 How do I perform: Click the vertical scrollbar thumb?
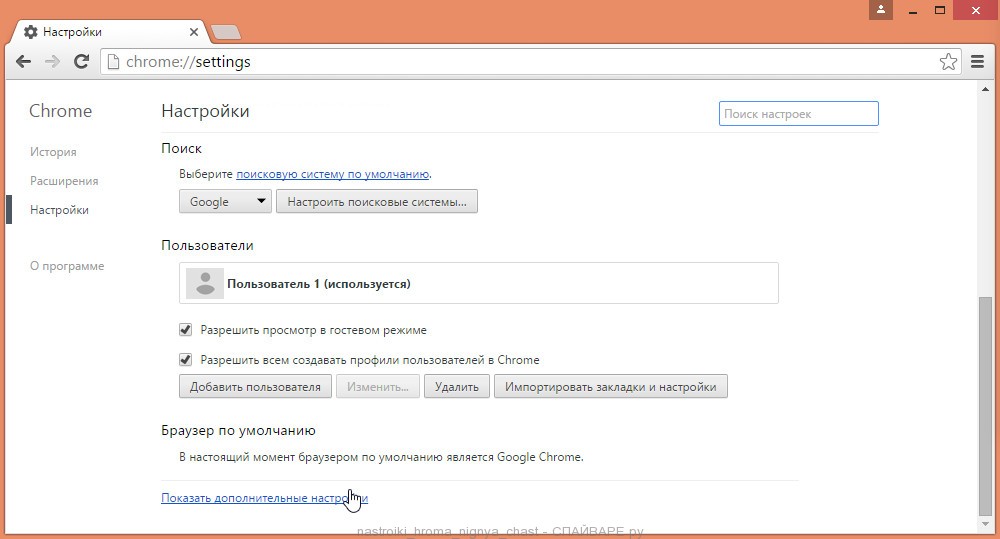pyautogui.click(x=985, y=405)
